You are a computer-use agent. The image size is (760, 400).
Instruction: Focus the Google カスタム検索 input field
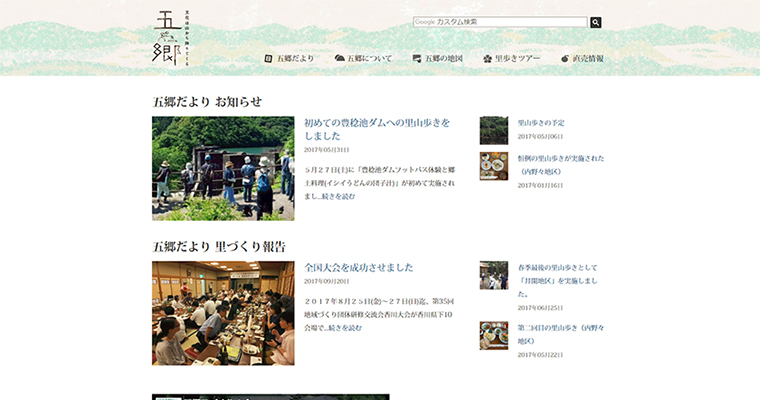point(500,22)
